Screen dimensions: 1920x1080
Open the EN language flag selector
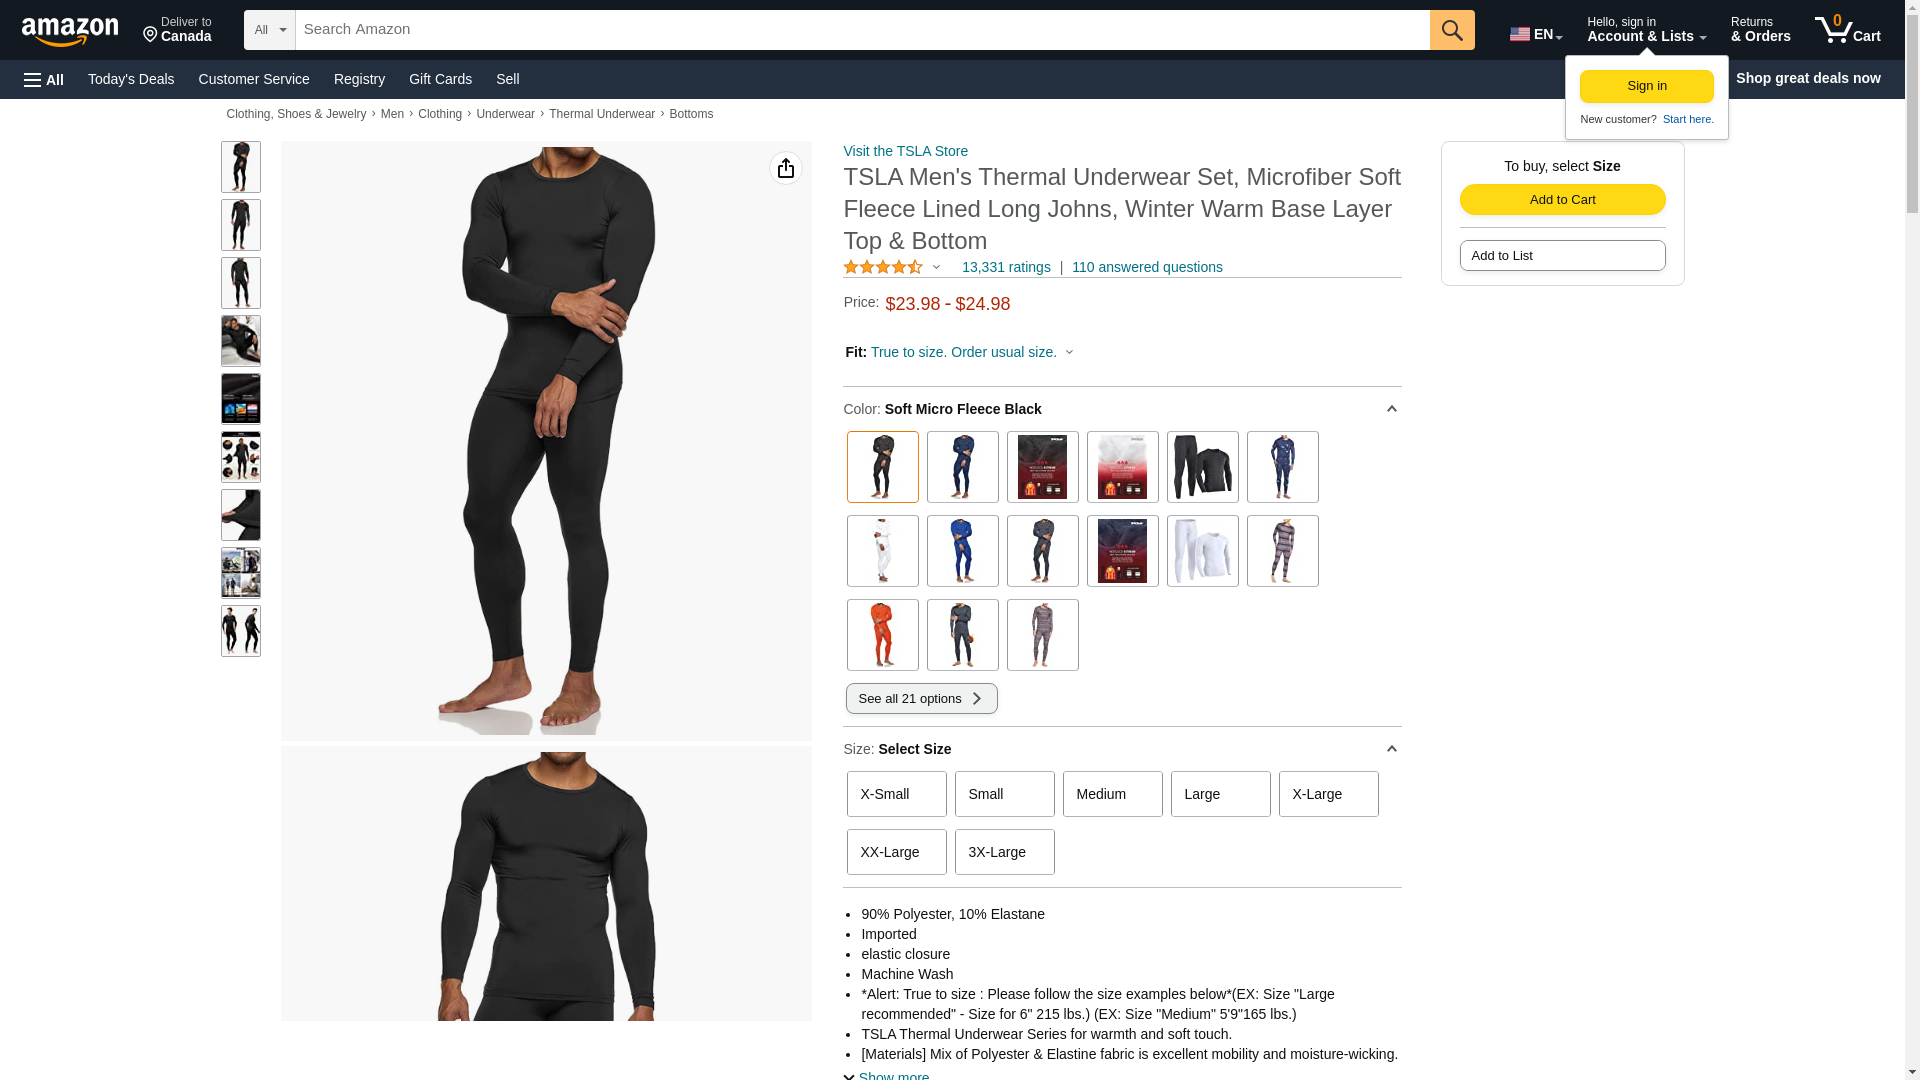(x=1536, y=34)
